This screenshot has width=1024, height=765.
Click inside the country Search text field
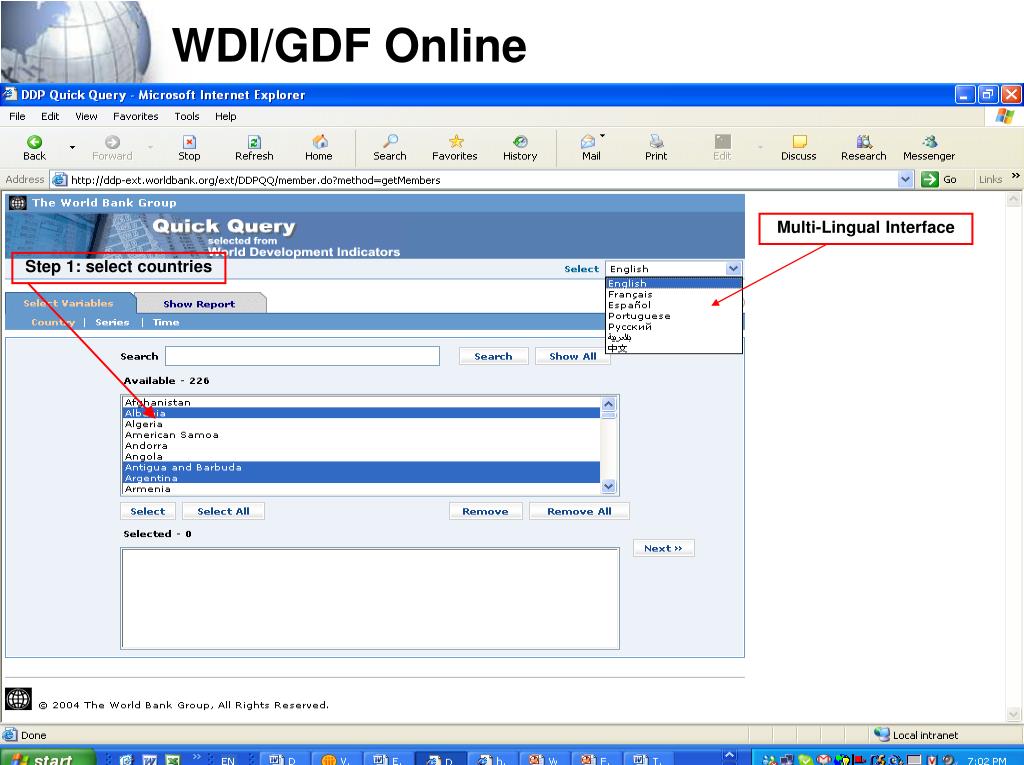[x=302, y=356]
